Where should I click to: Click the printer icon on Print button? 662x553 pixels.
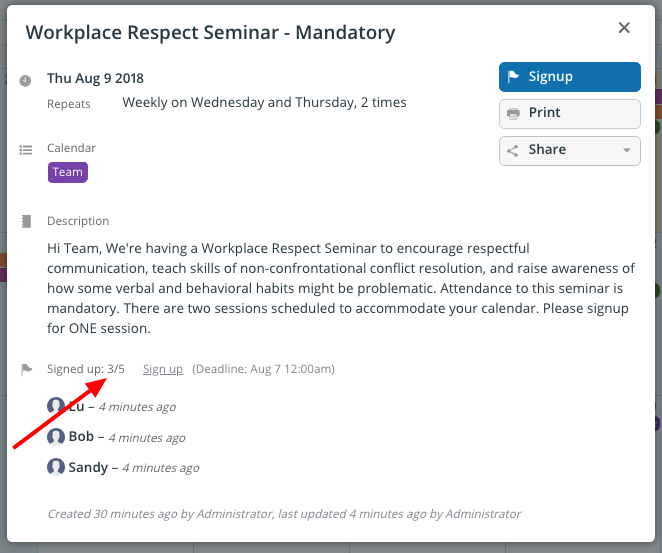click(513, 114)
